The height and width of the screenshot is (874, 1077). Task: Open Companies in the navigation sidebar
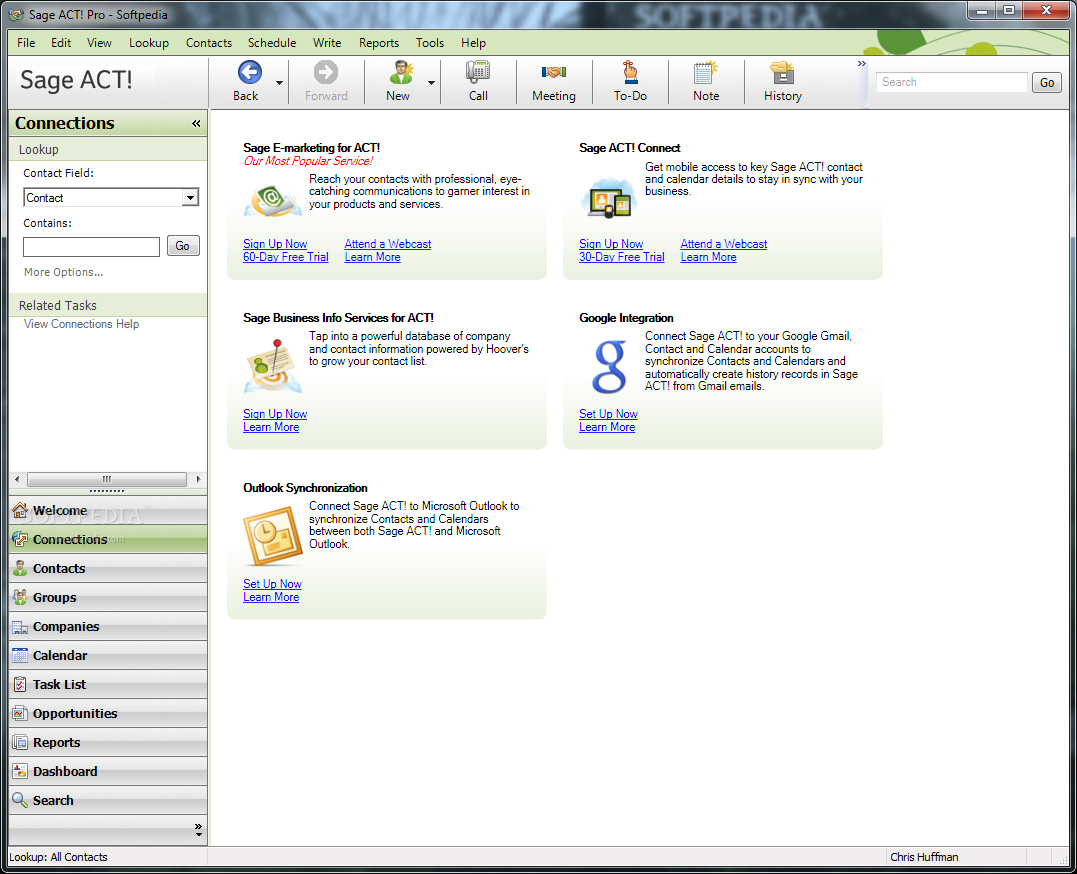click(108, 626)
